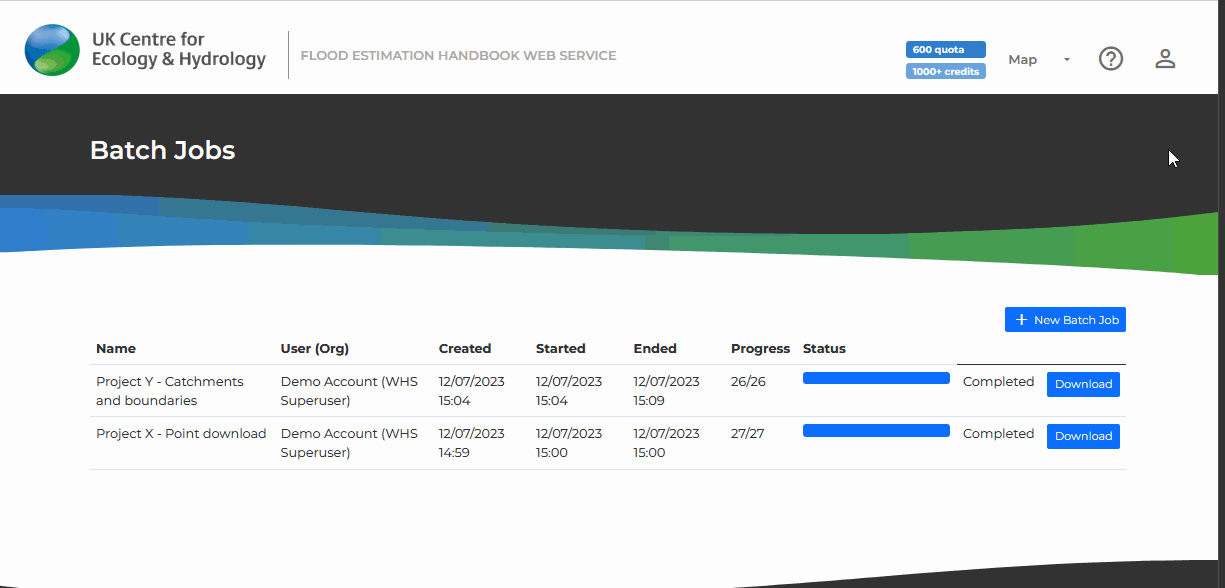Viewport: 1225px width, 588px height.
Task: Click the Created column header
Action: pos(465,349)
